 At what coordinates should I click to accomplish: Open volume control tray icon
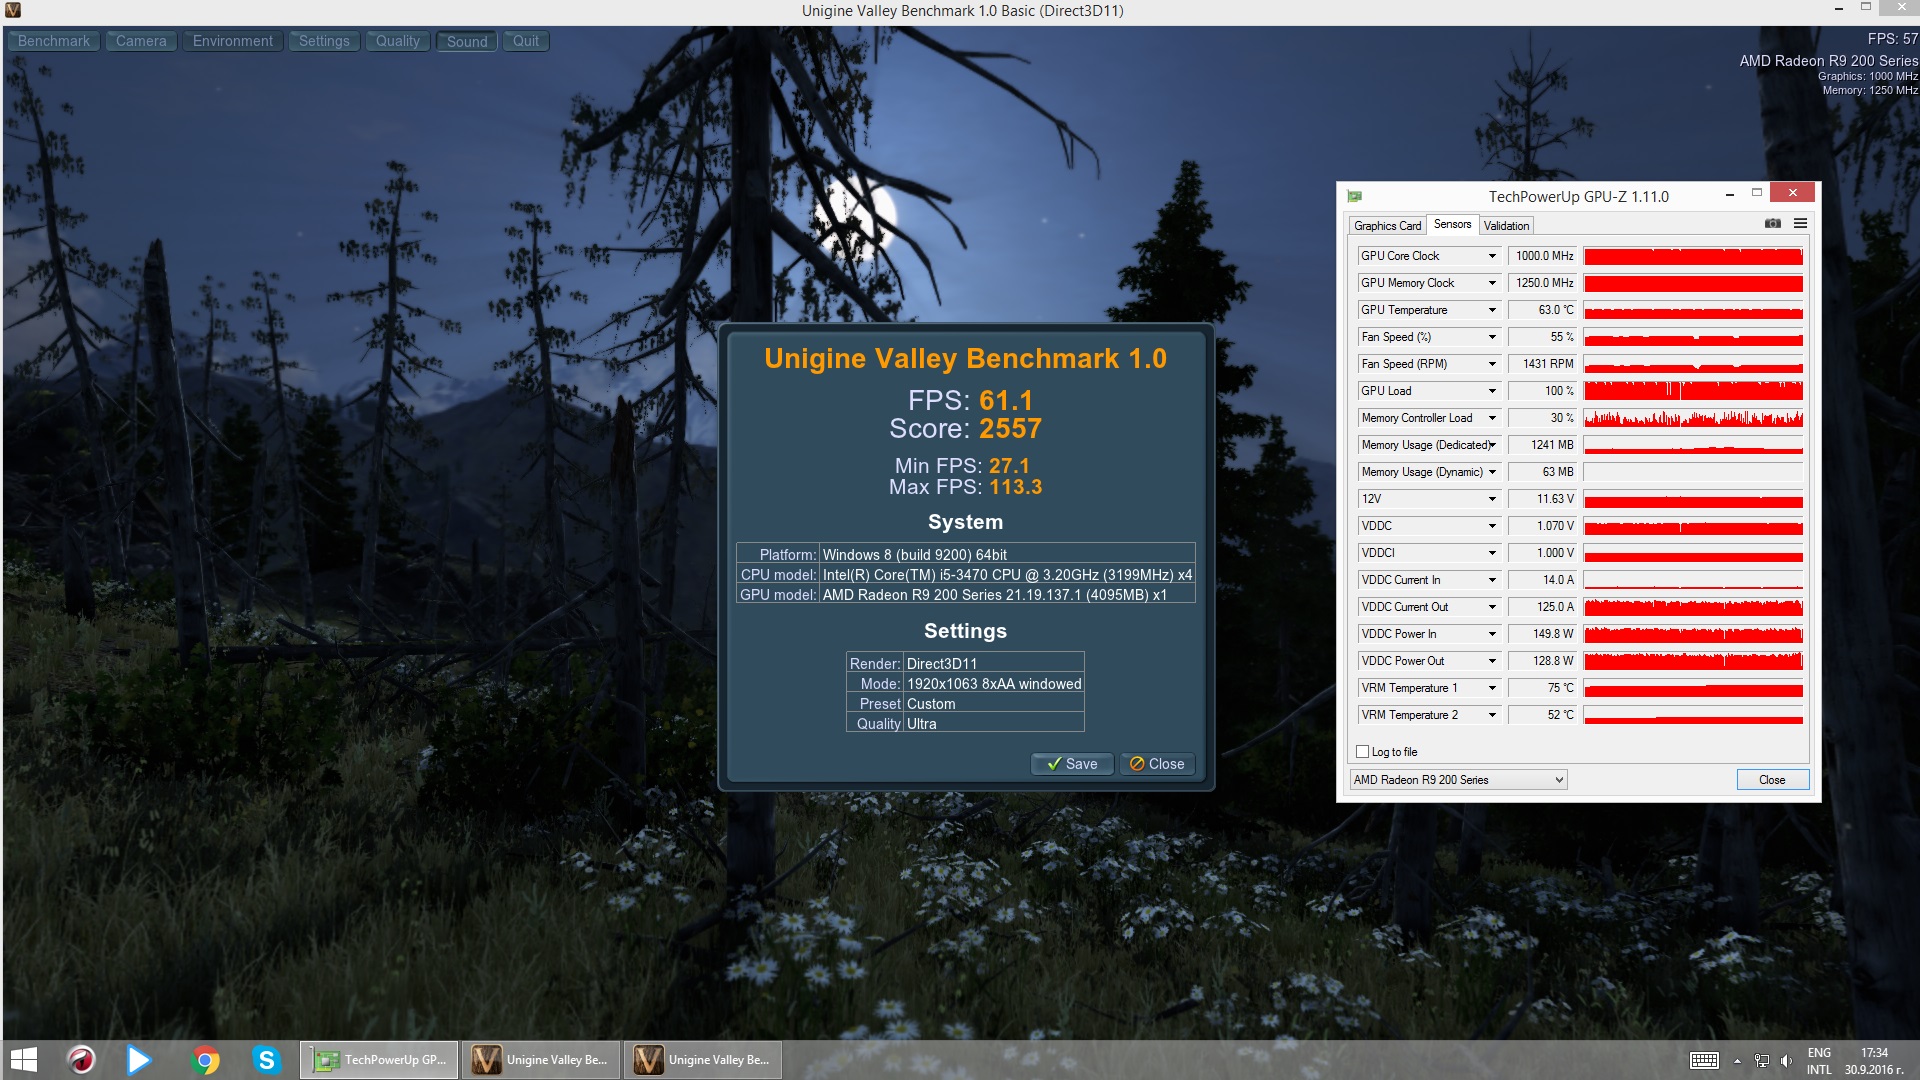click(x=1787, y=1061)
